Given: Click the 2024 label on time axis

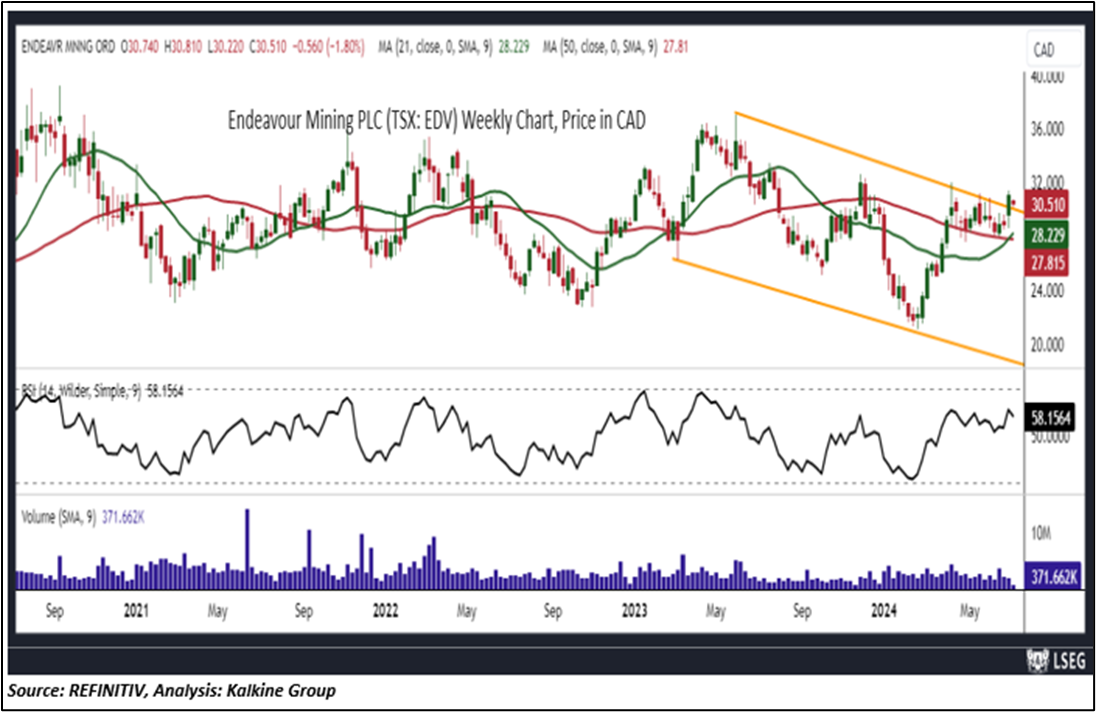Looking at the screenshot, I should coord(884,611).
